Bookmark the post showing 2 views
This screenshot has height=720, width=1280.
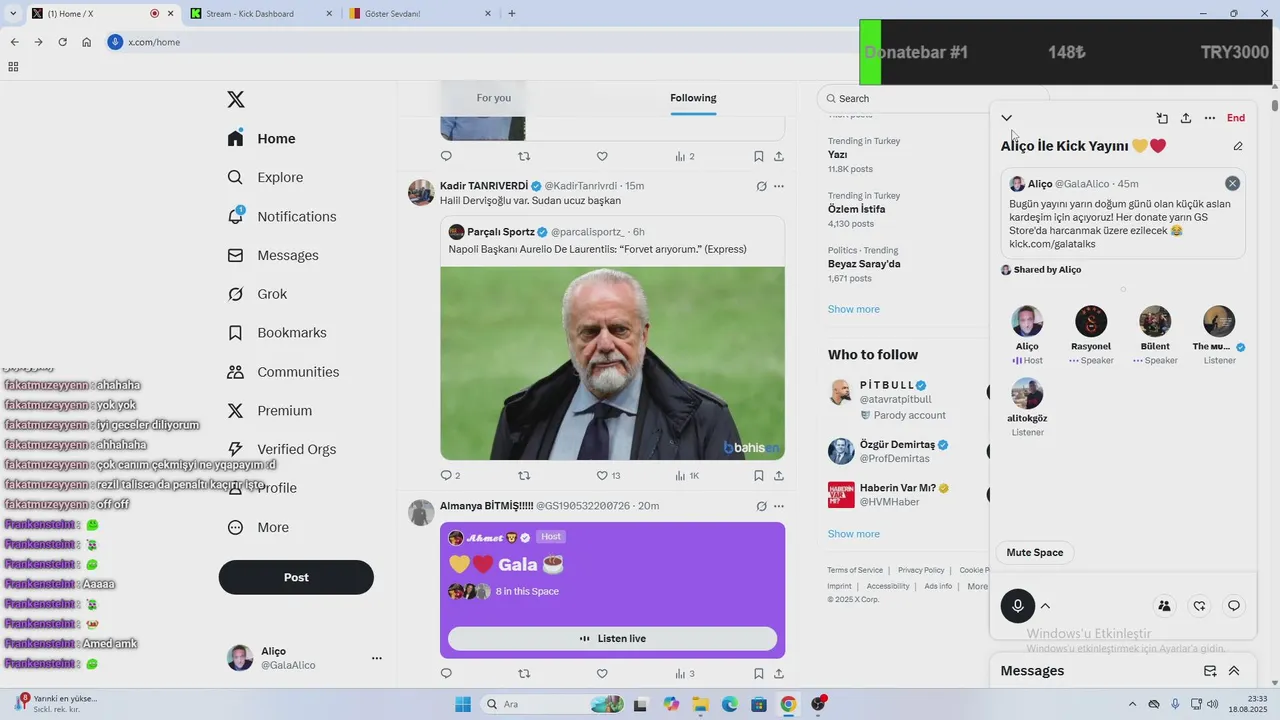tap(759, 156)
